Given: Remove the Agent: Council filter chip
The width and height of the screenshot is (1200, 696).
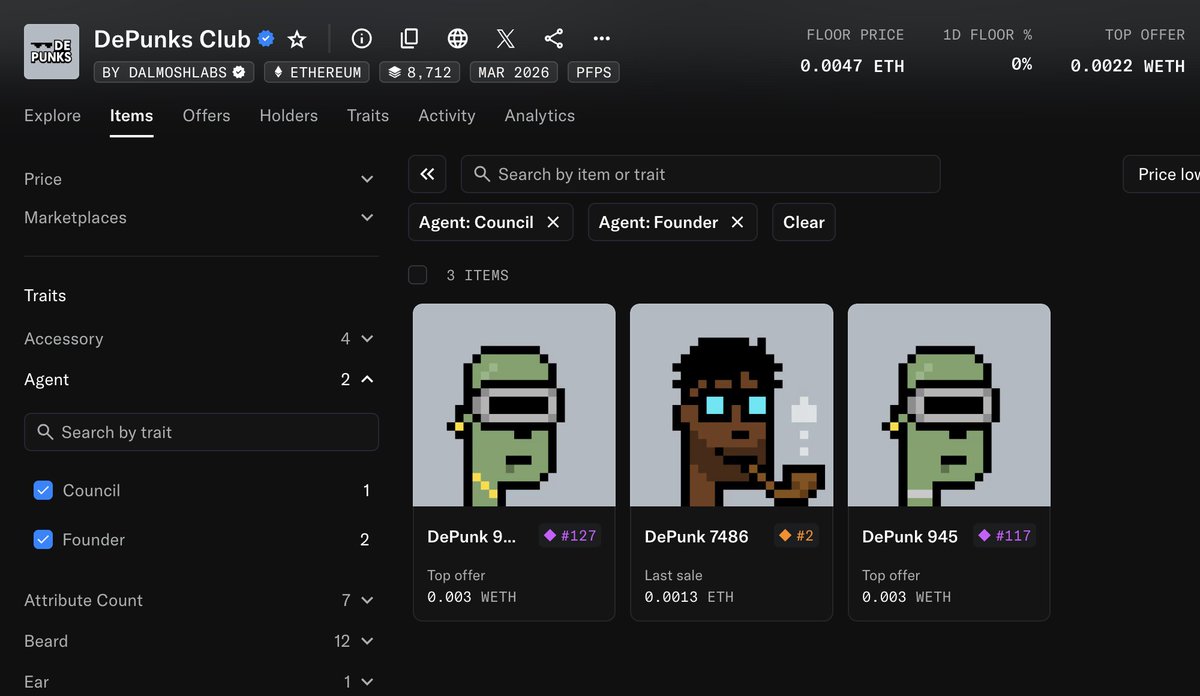Looking at the screenshot, I should 553,222.
